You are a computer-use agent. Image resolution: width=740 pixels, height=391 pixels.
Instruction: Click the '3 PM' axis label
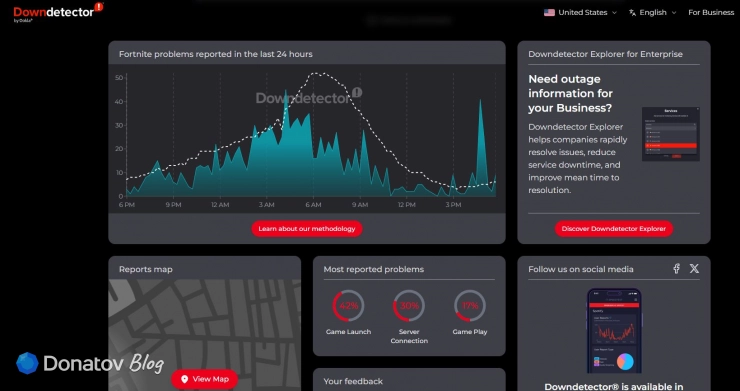(x=453, y=205)
